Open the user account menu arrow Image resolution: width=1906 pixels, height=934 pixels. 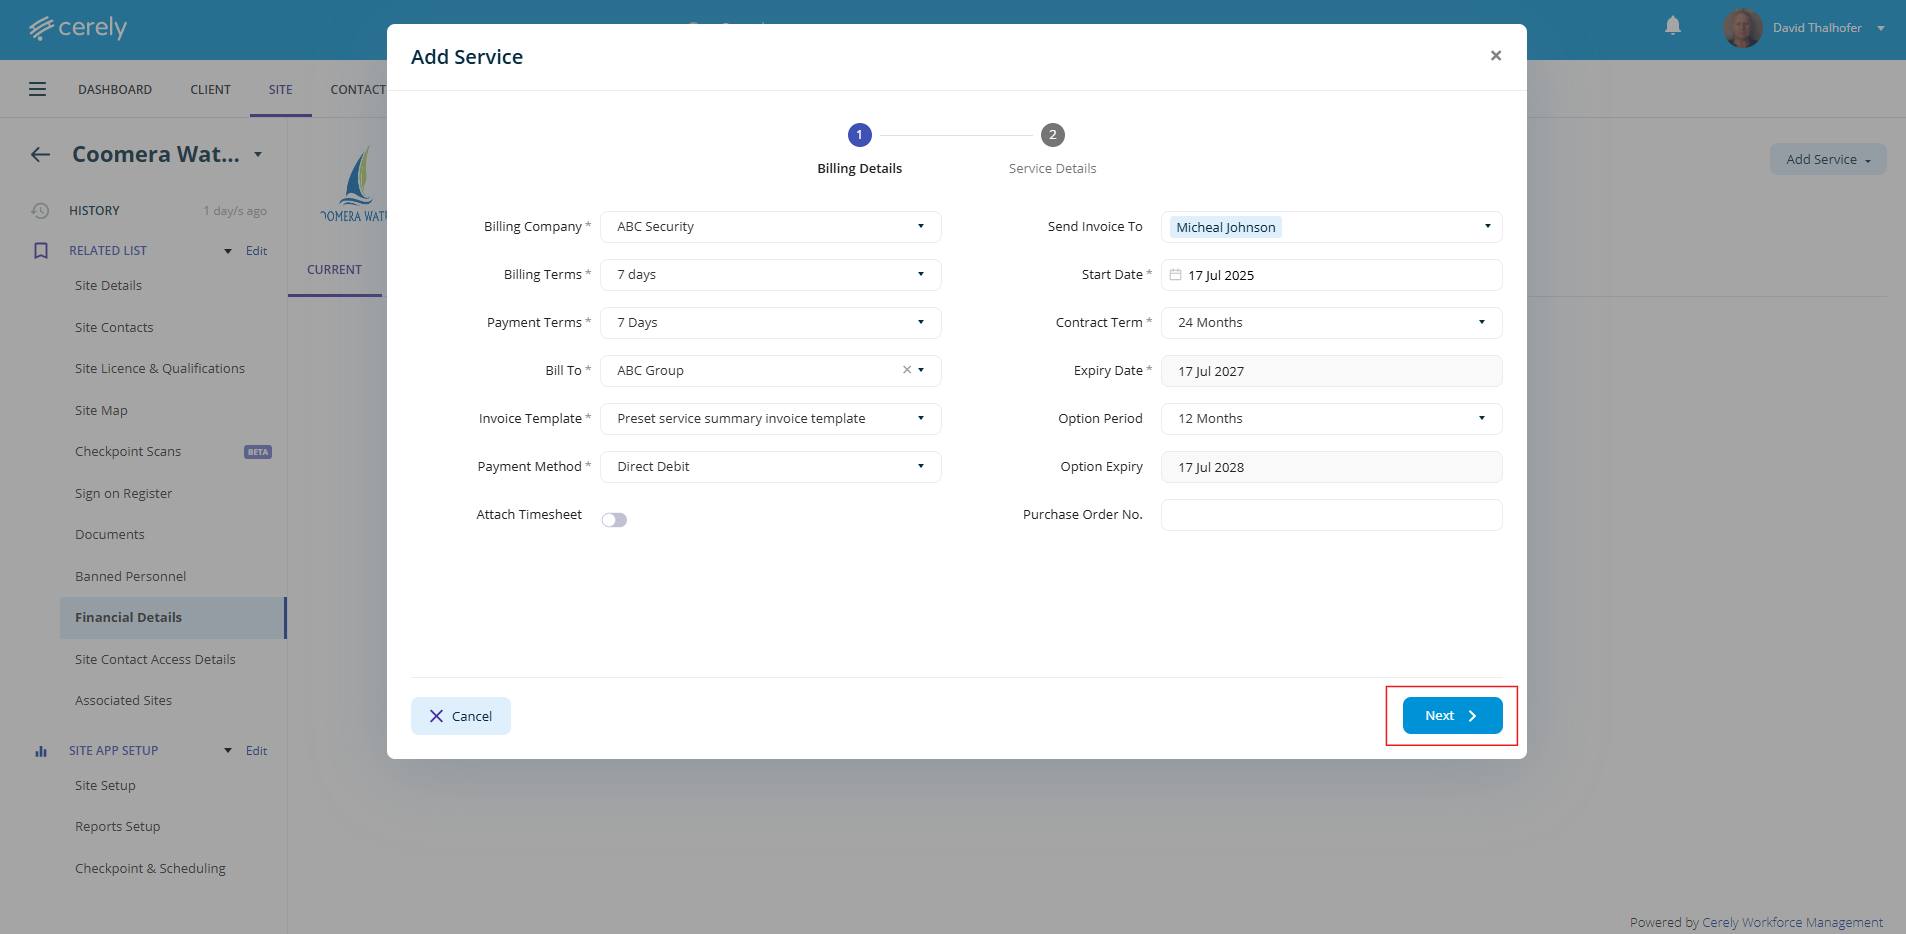tap(1881, 28)
